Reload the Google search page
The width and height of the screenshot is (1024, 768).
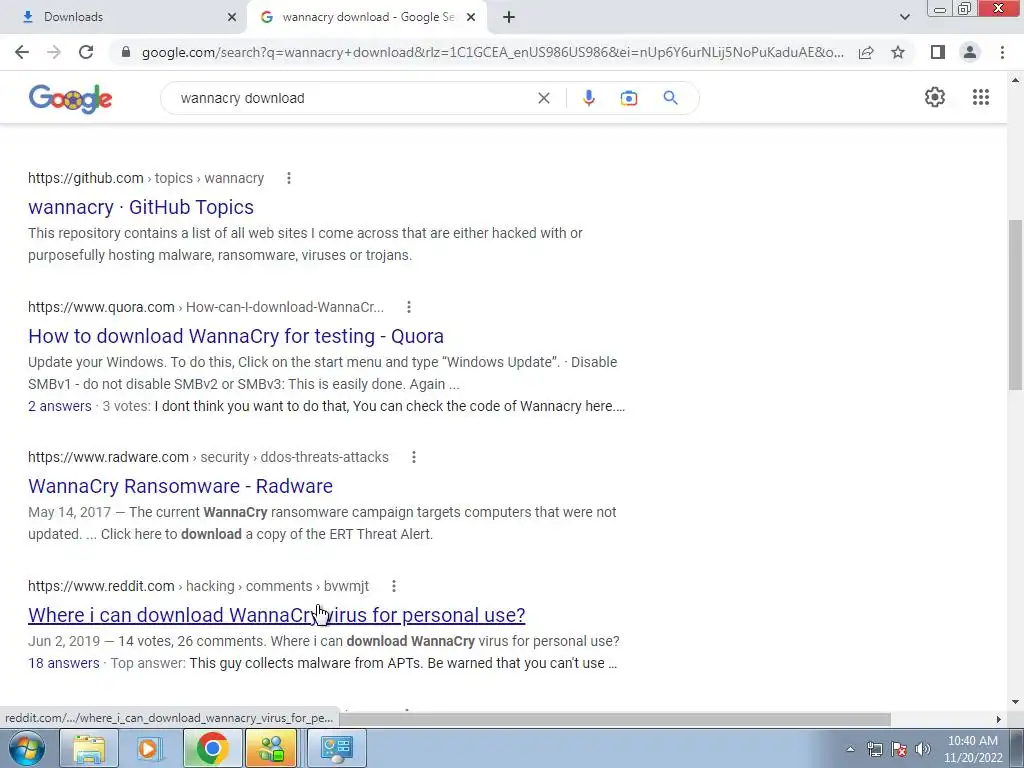point(86,52)
